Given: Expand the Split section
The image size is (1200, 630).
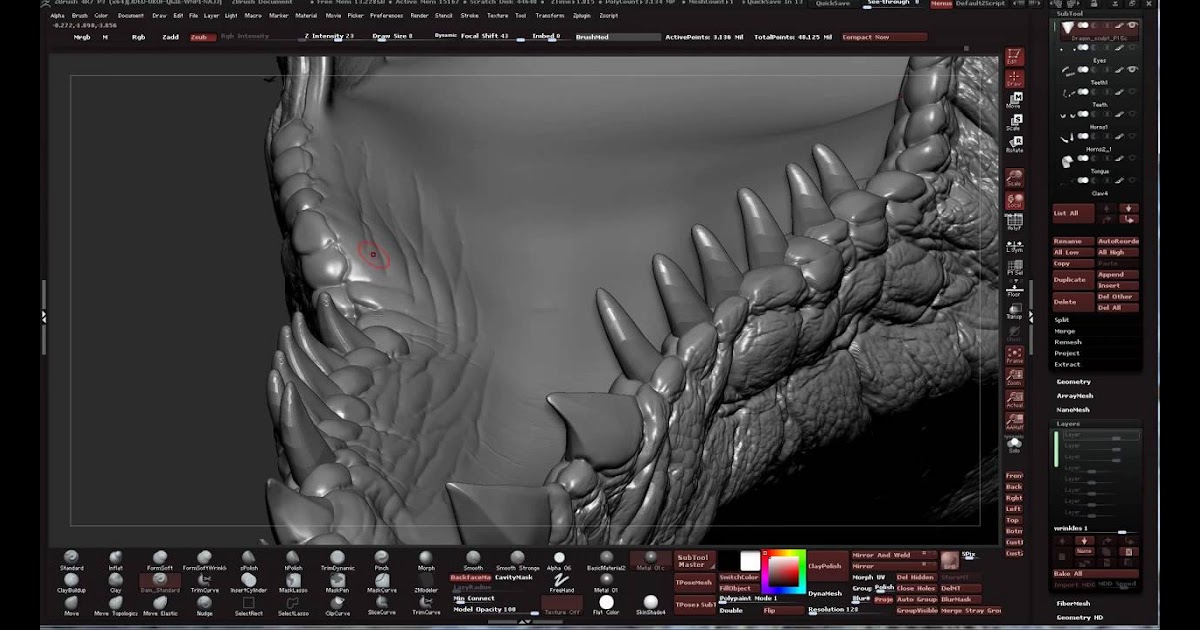Looking at the screenshot, I should click(1062, 320).
